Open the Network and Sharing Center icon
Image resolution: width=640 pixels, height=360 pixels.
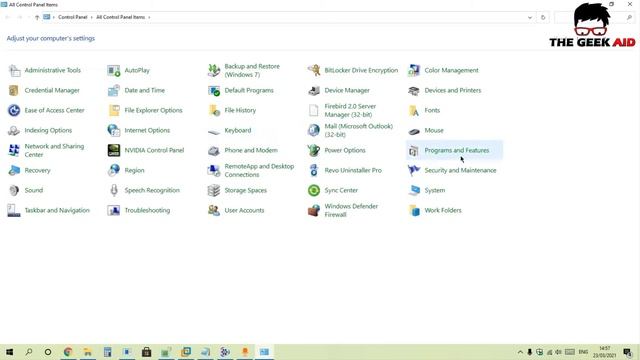(14, 150)
